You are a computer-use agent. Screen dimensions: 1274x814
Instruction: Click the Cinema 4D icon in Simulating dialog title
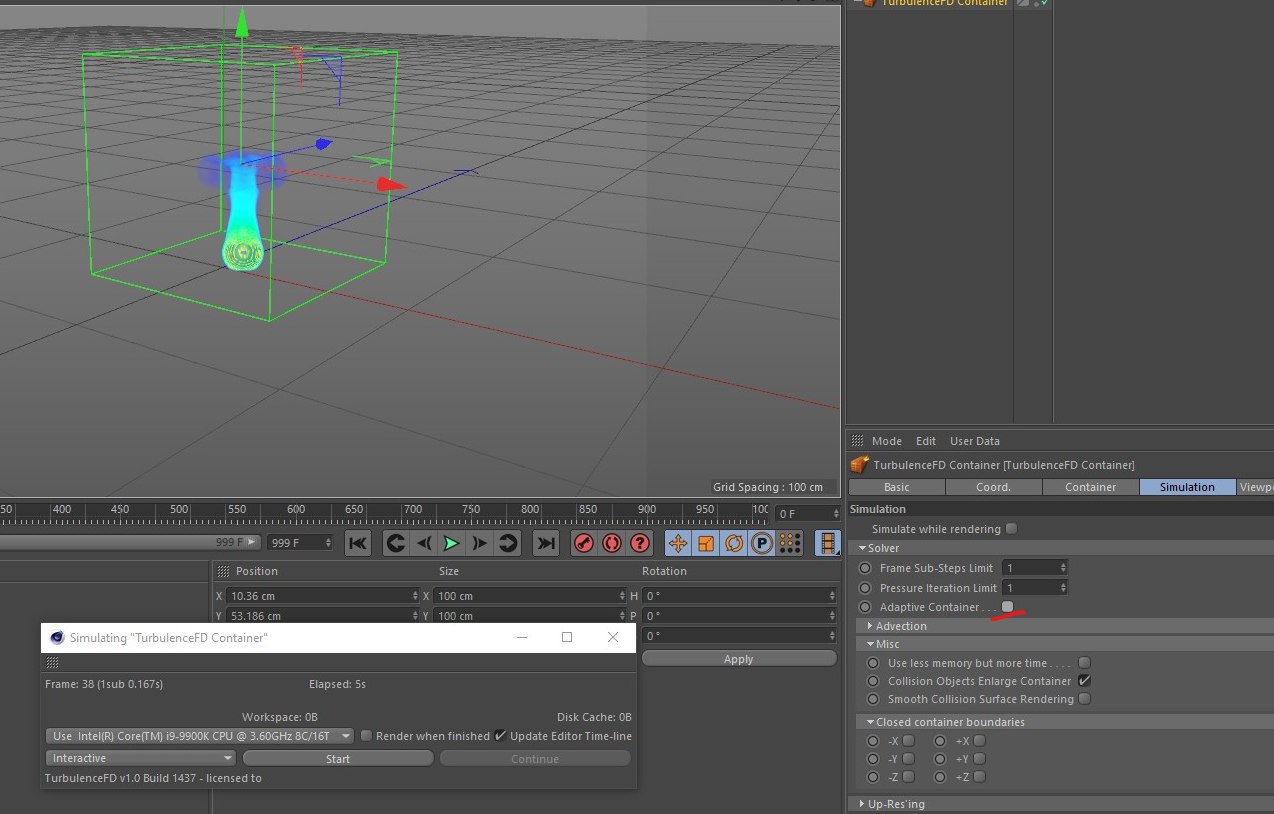point(57,637)
